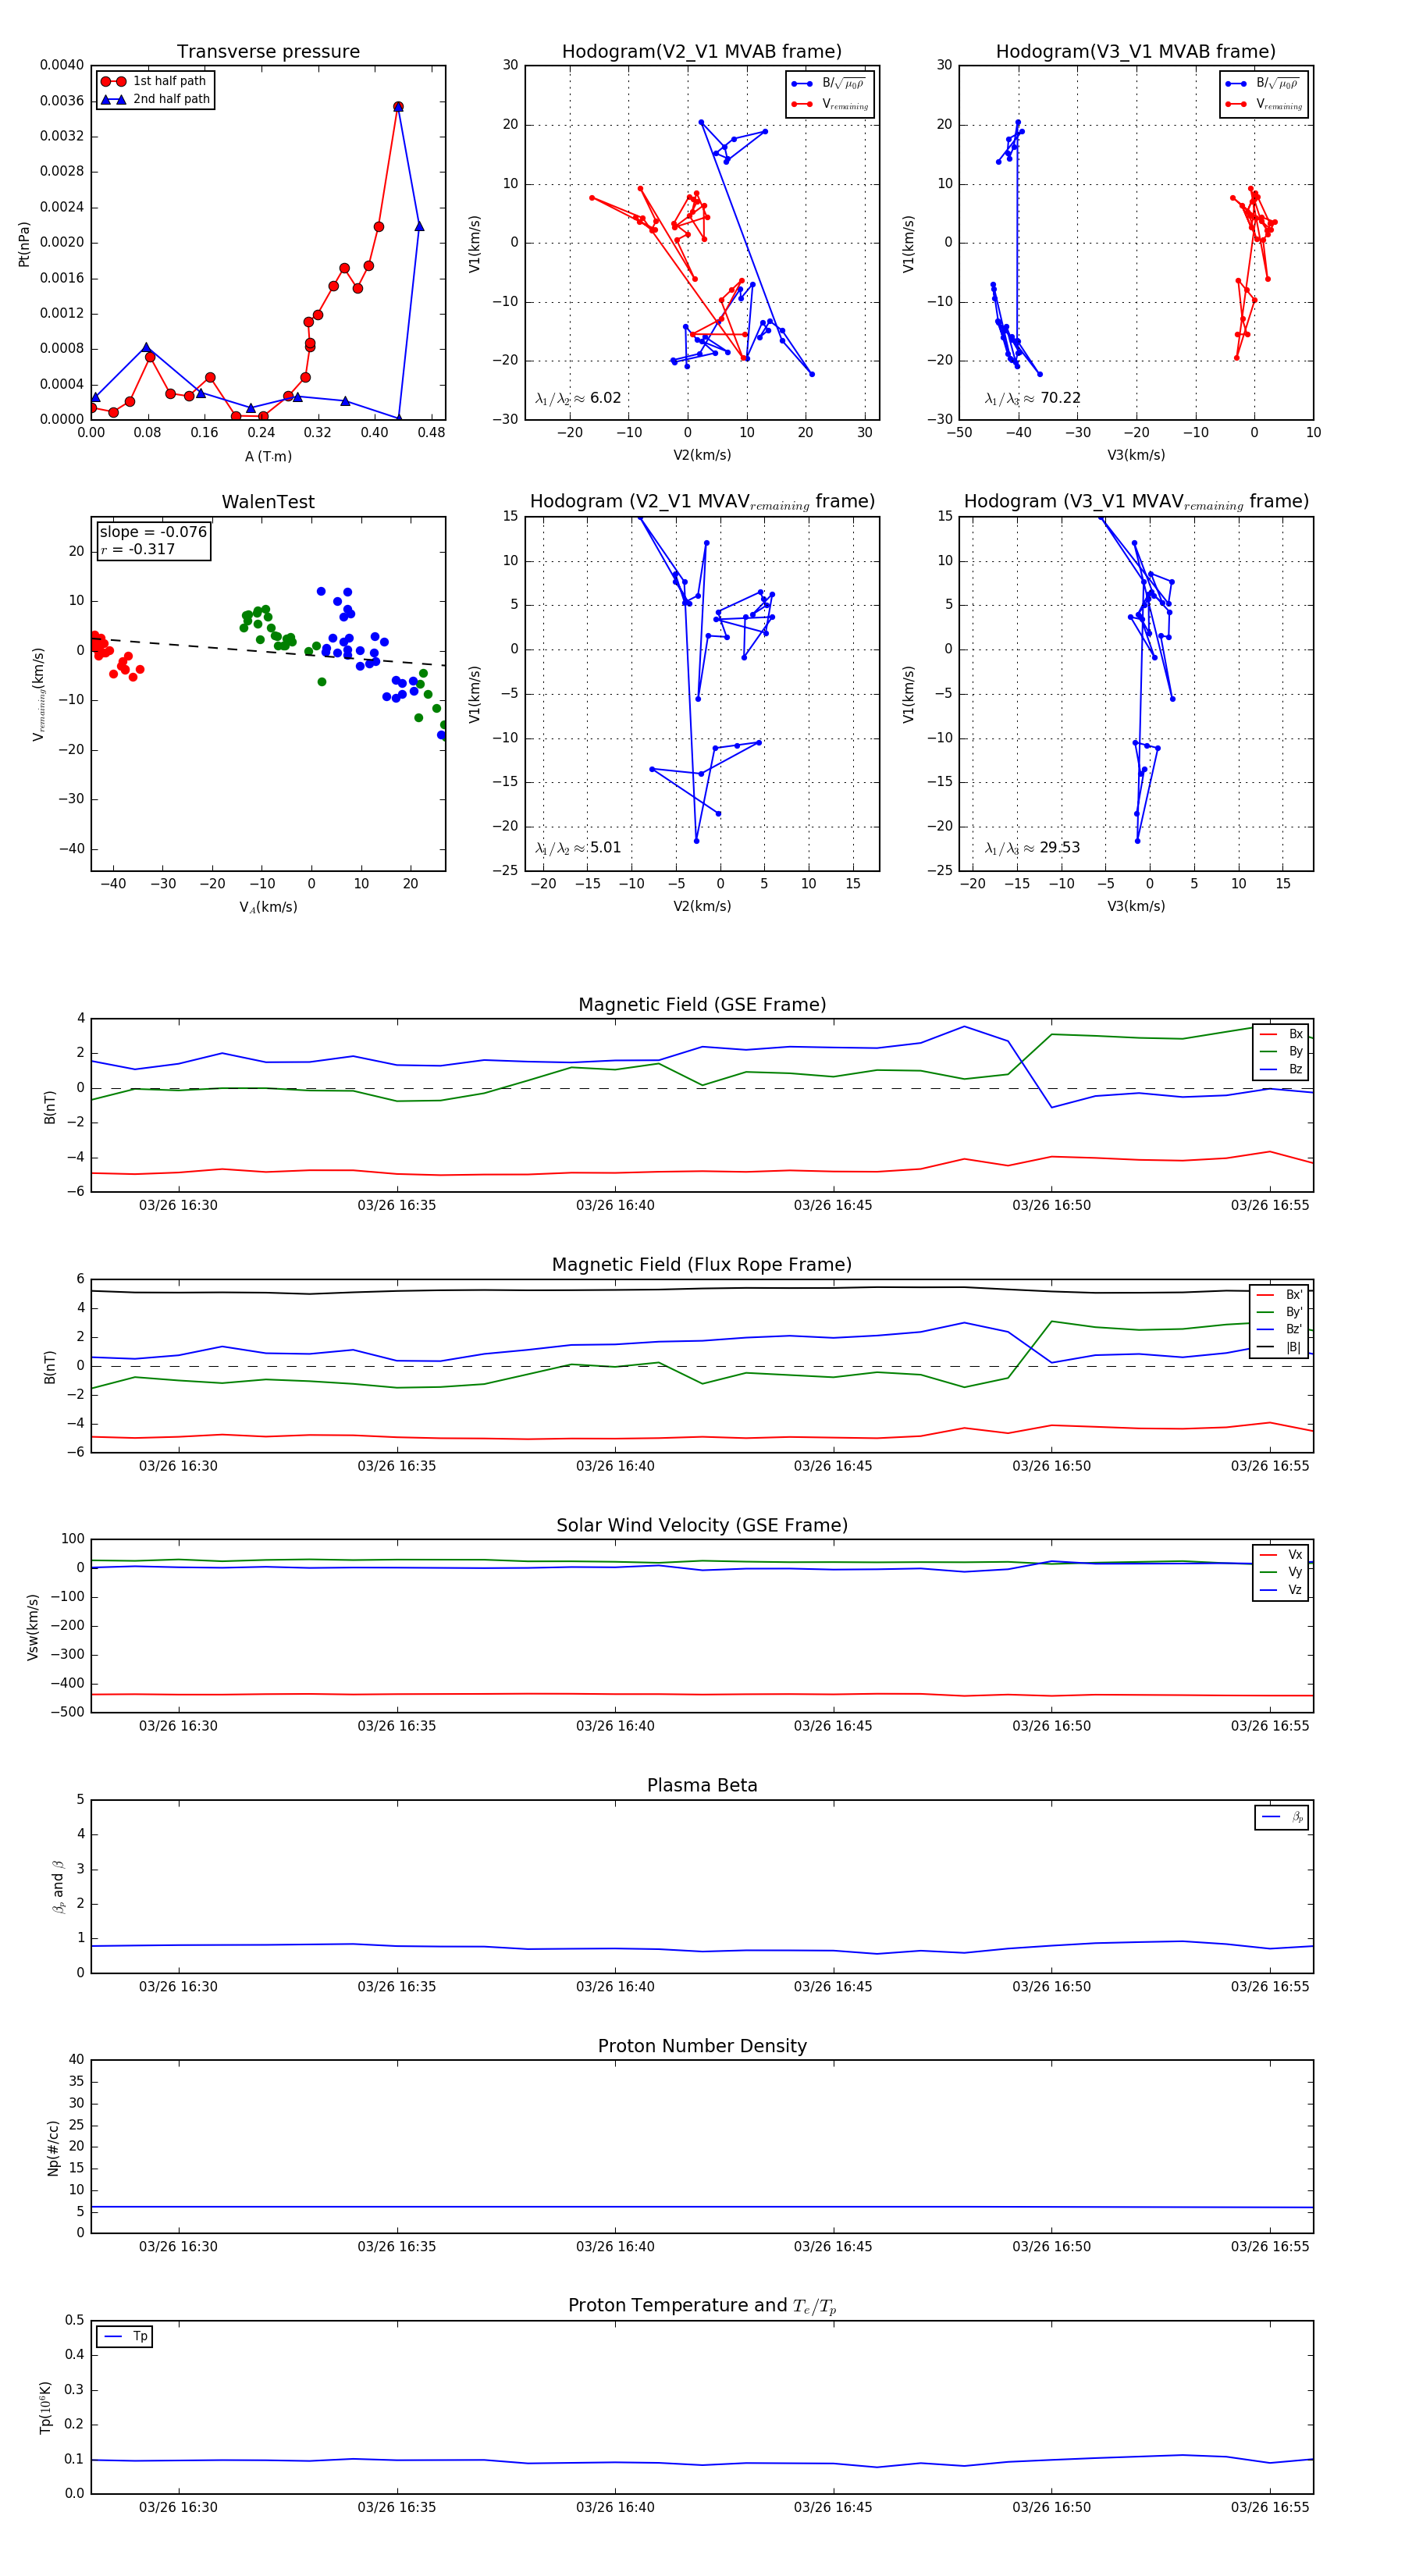Click the "Proton Temperature and Te/Tp" title
The width and height of the screenshot is (1405, 2576).
tap(702, 2306)
